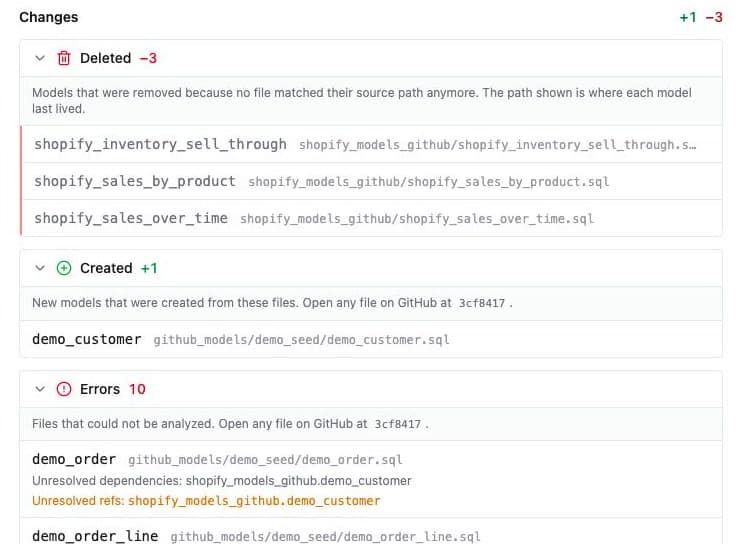Click path shopify_models_github/shopify_inventory_sell_through

tap(497, 145)
